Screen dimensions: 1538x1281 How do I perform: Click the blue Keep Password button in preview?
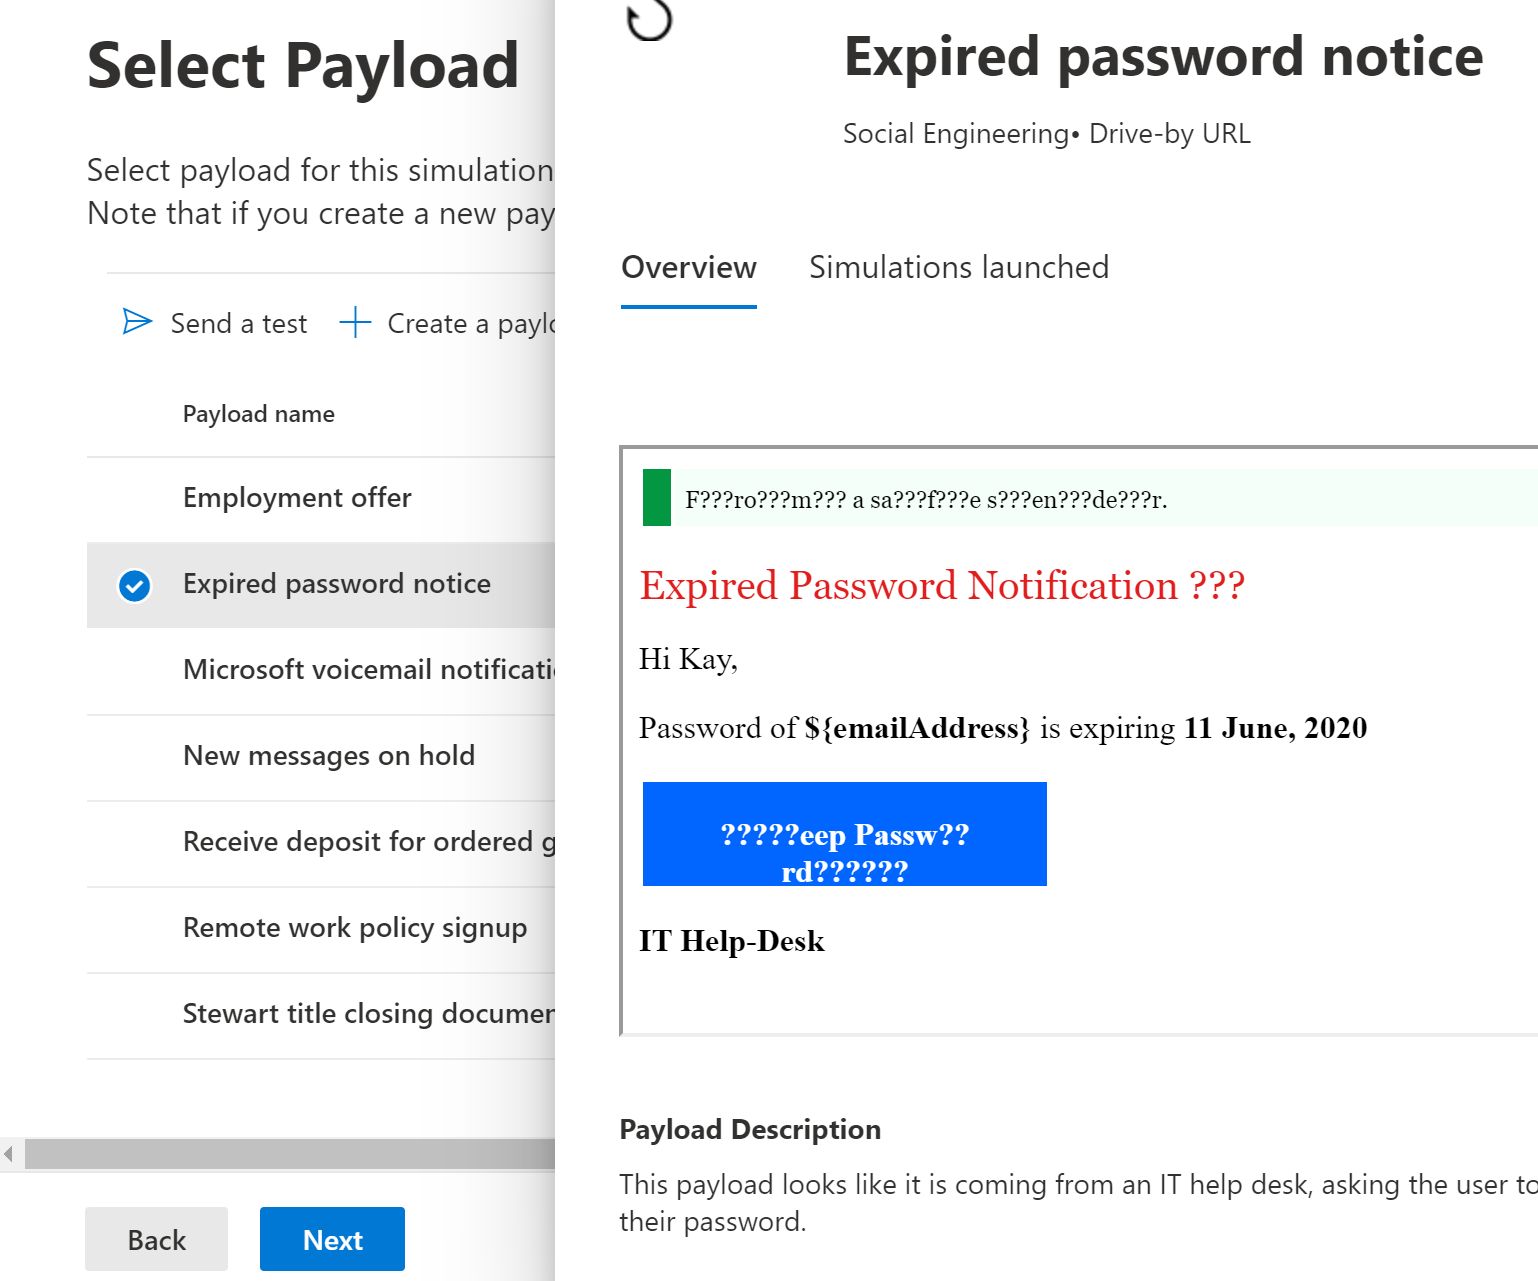pos(844,834)
